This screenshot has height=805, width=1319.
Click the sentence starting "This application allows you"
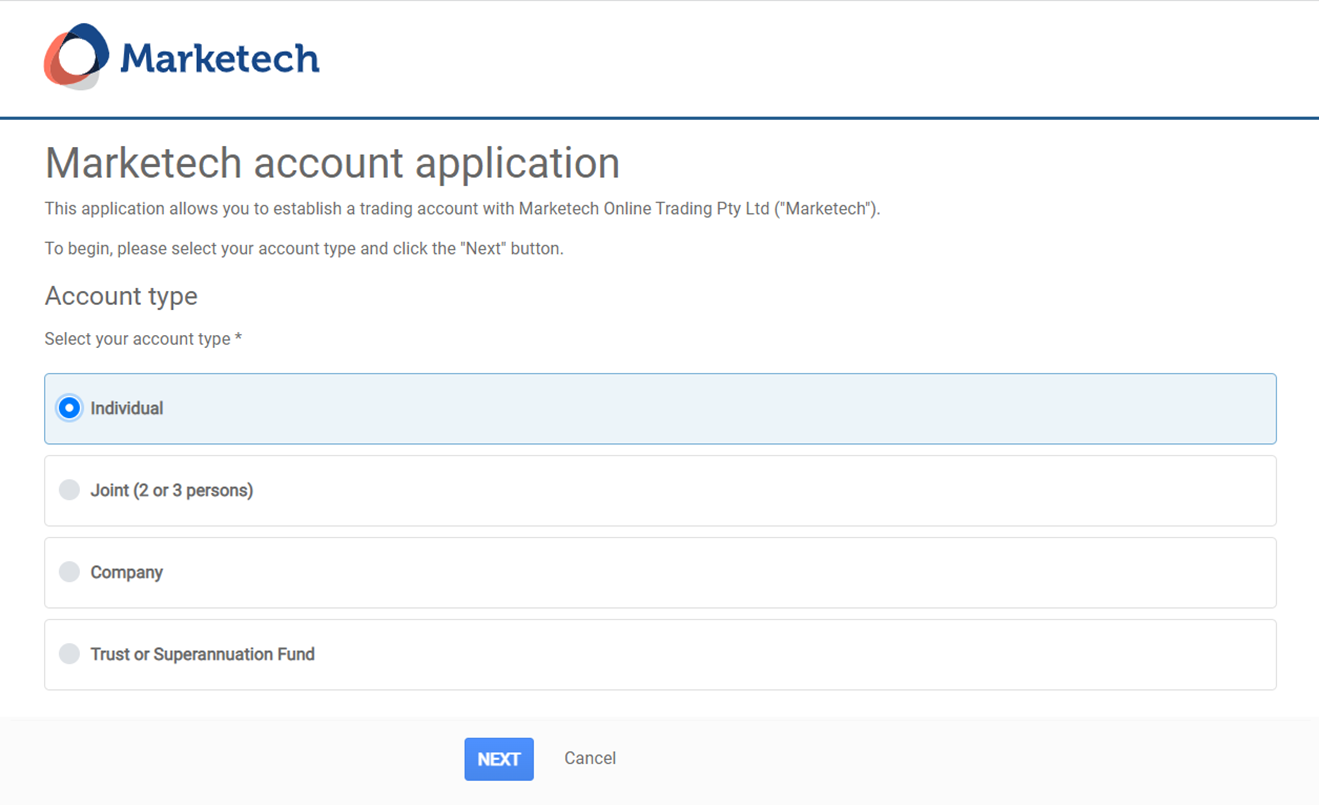[462, 209]
